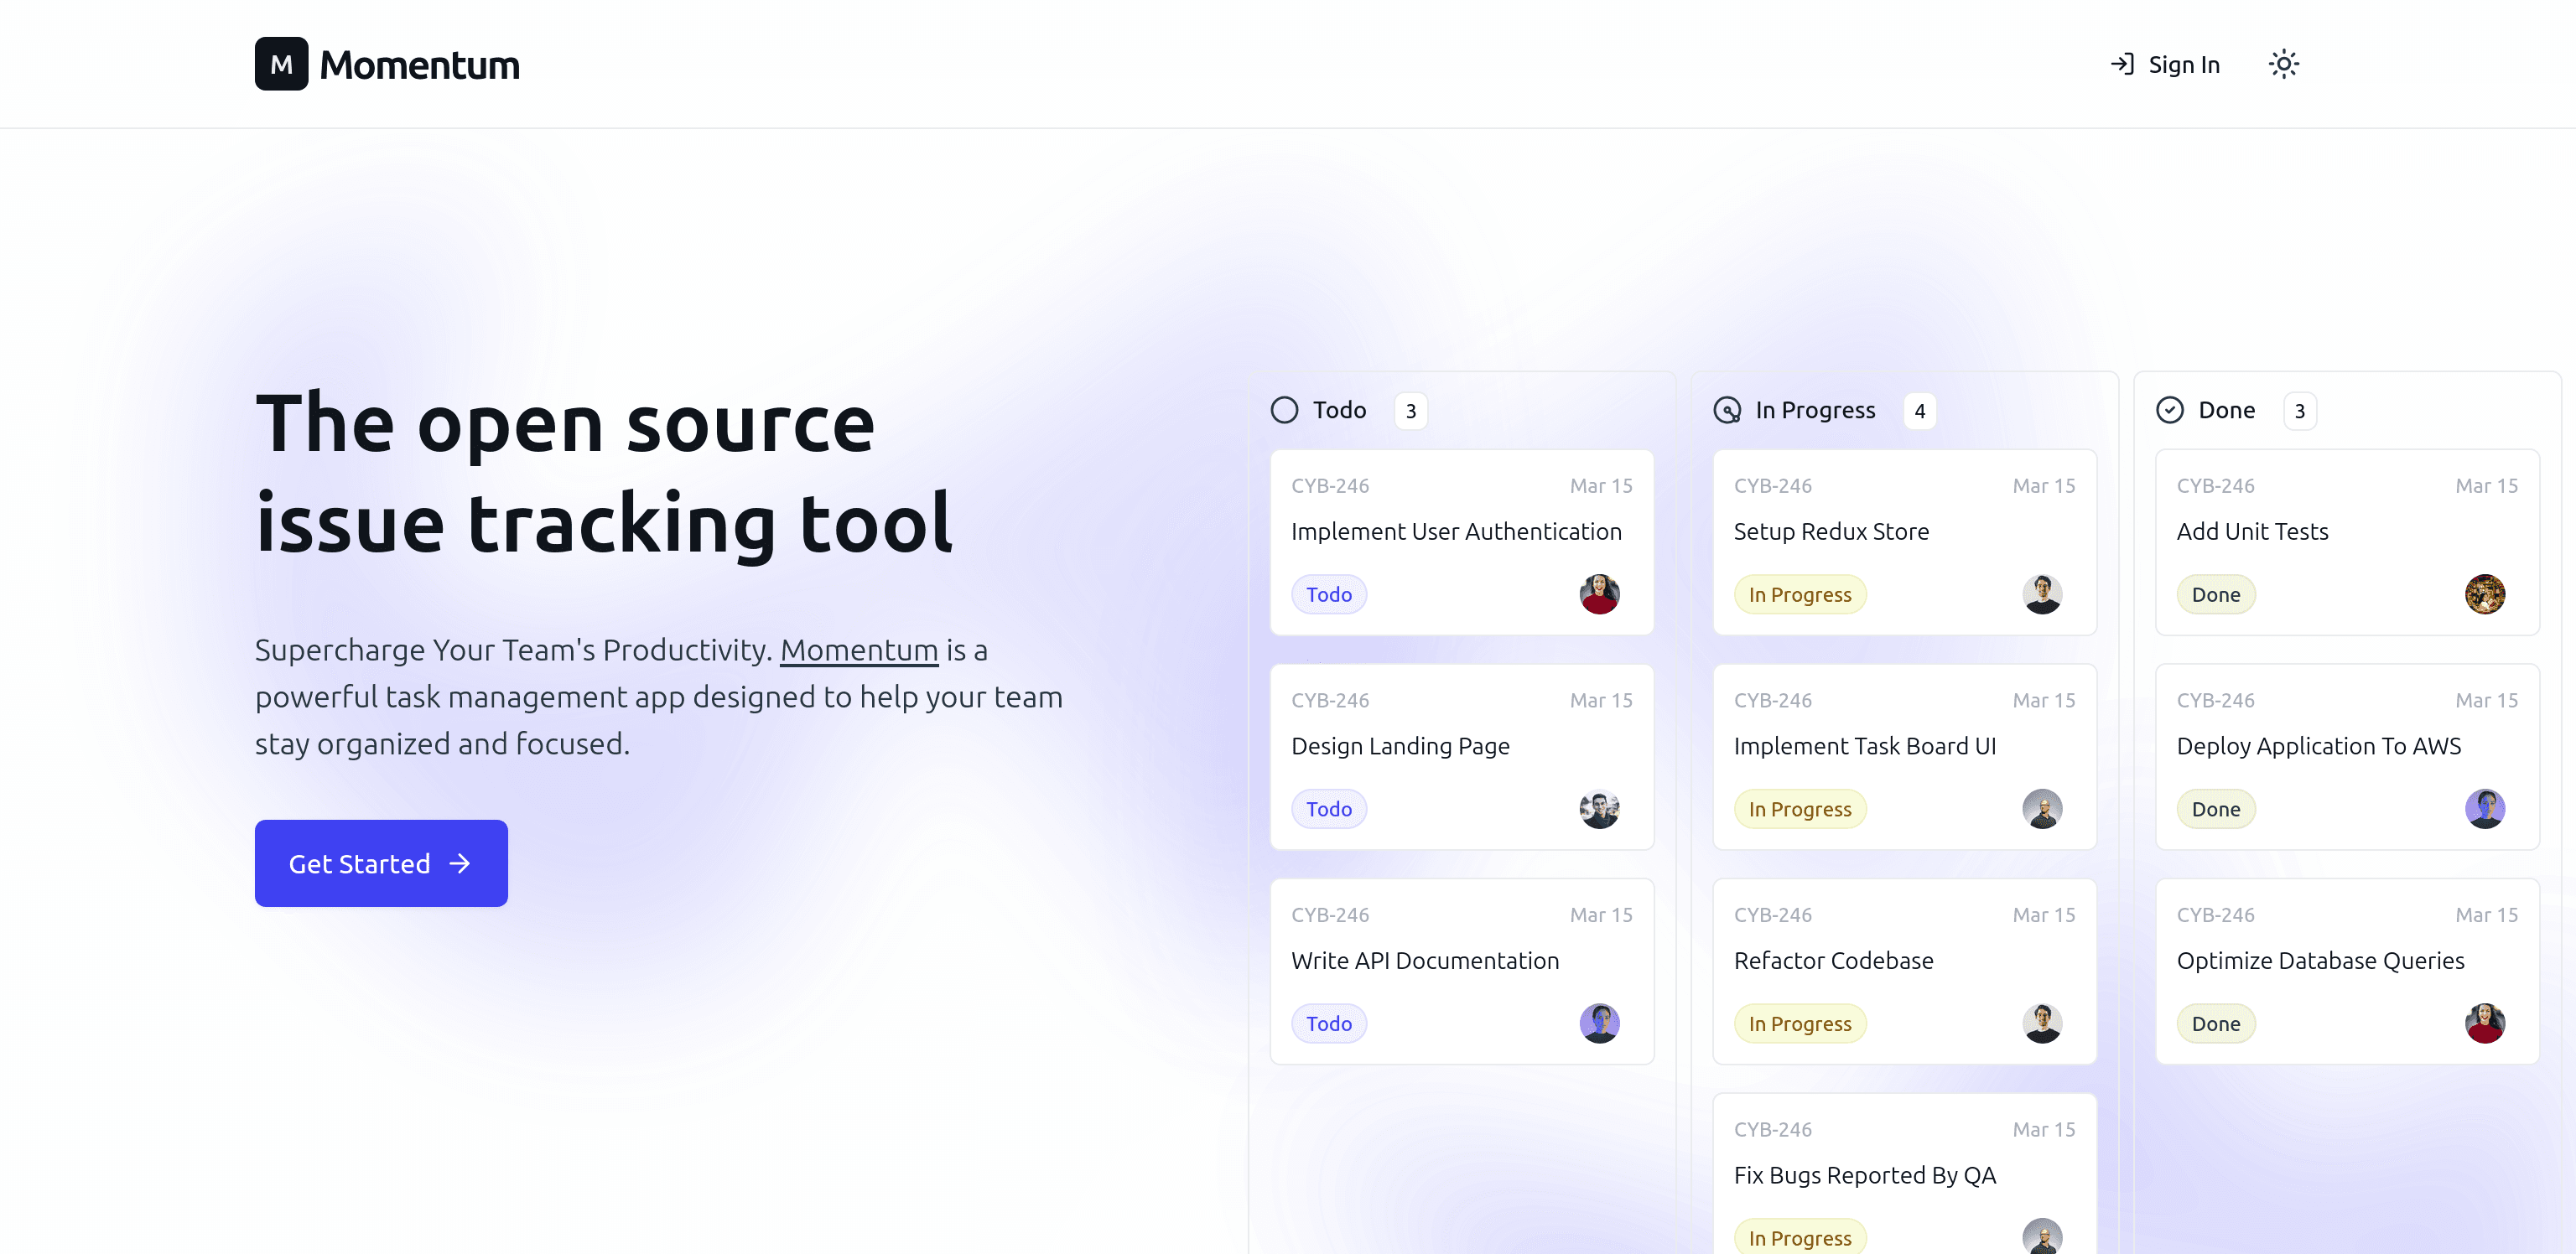Click CYB-246 ID on Implement User Authentication card
This screenshot has height=1254, width=2576.
(1330, 486)
